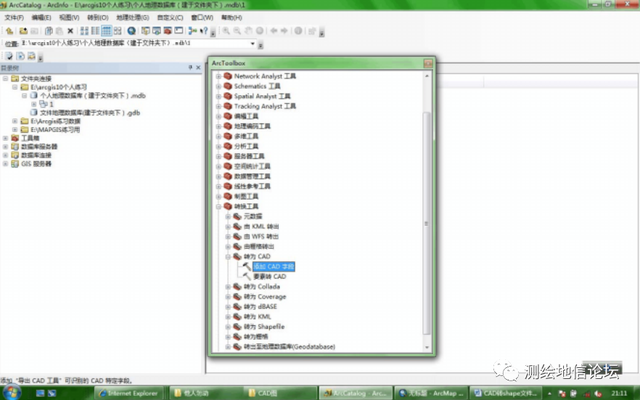Select 由 KML 转出 toolset
This screenshot has height=400, width=640.
261,227
